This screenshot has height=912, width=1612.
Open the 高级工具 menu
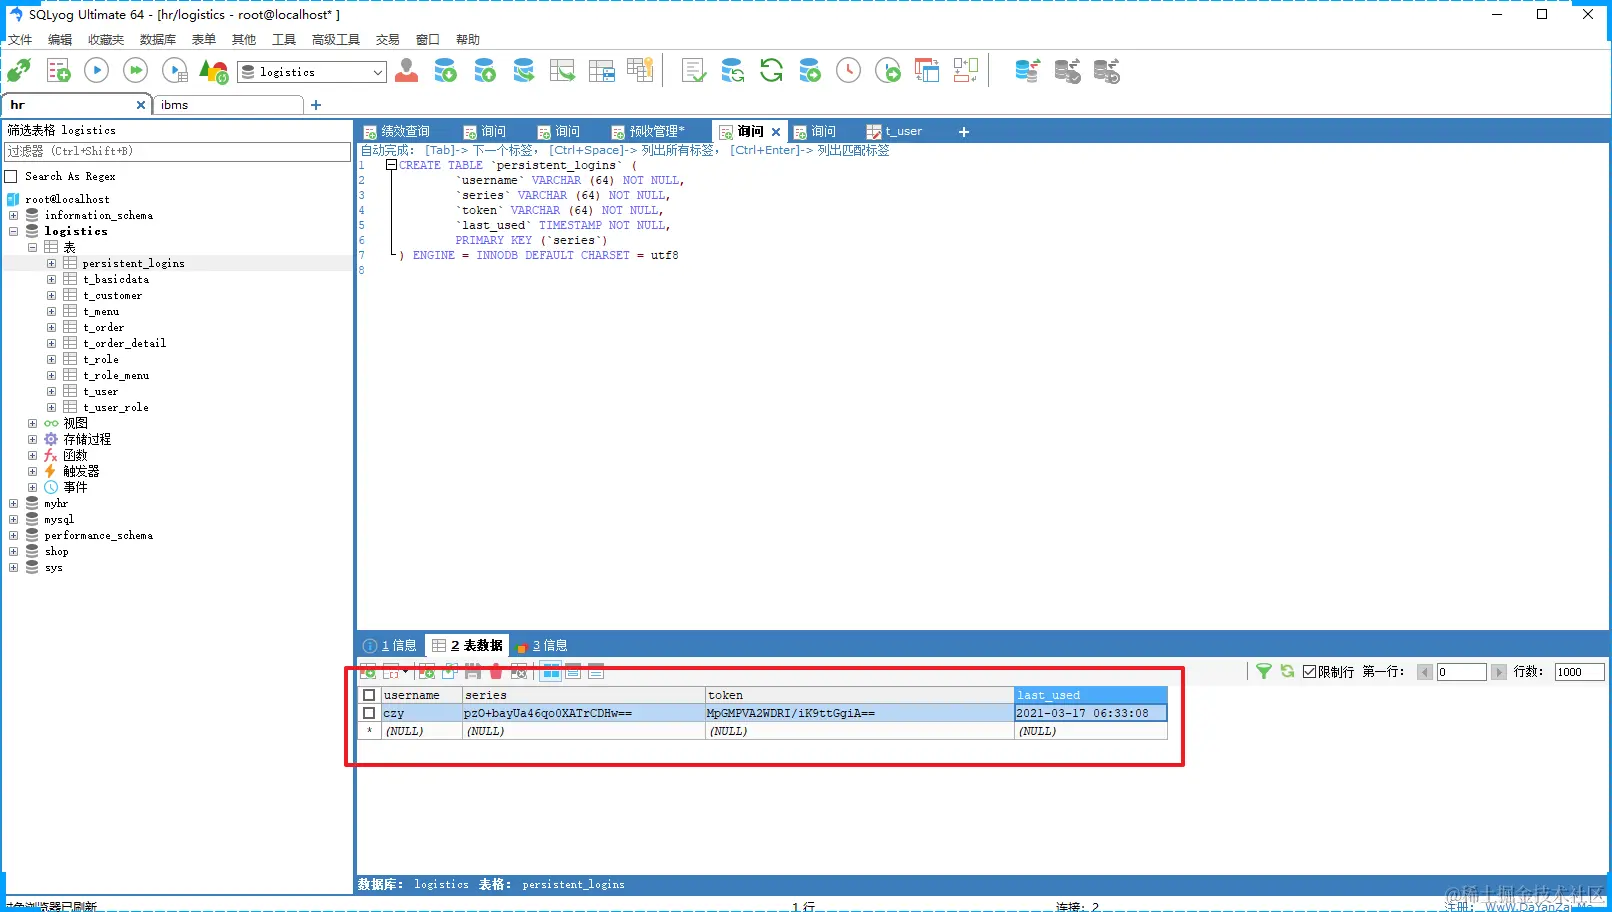[336, 40]
